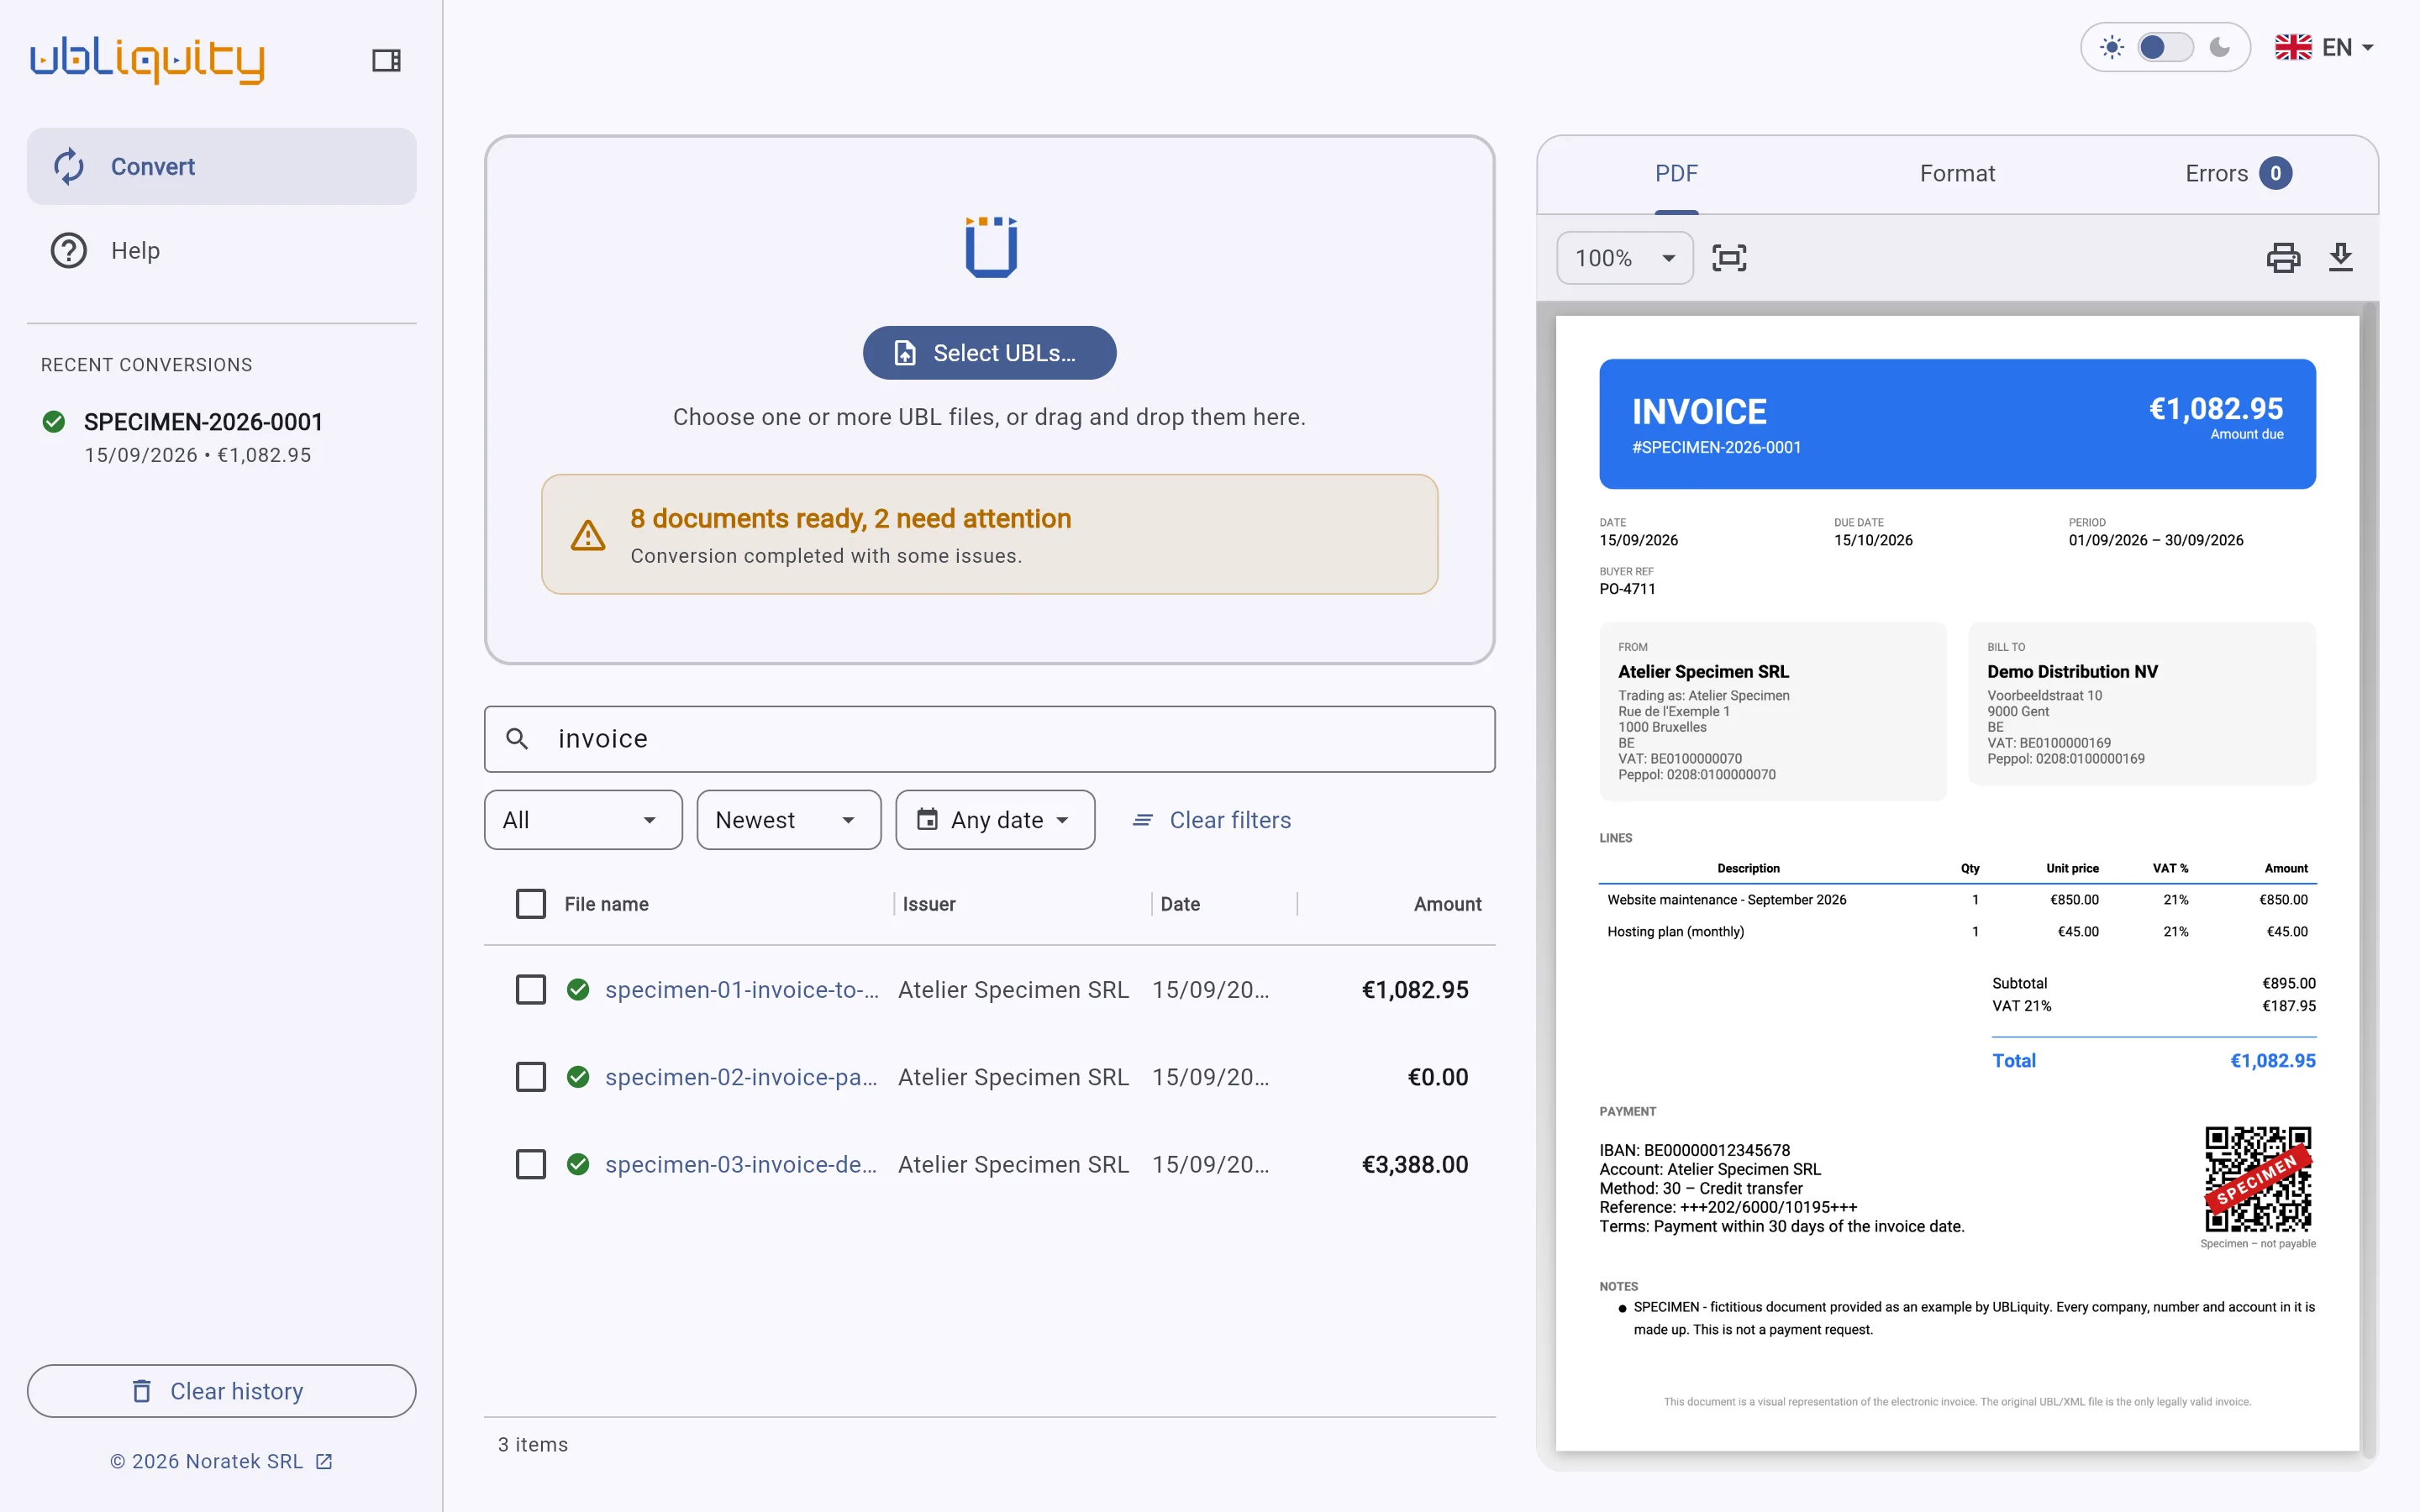
Task: Click the external link icon beside Noratek SRL
Action: click(324, 1461)
